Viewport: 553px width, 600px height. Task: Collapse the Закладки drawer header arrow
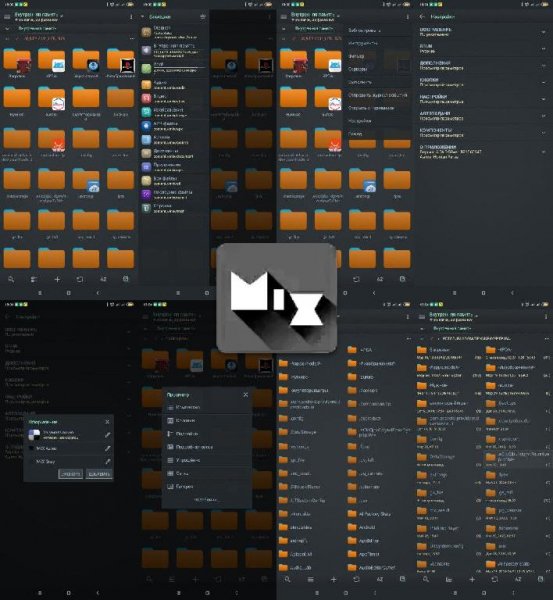(x=143, y=17)
